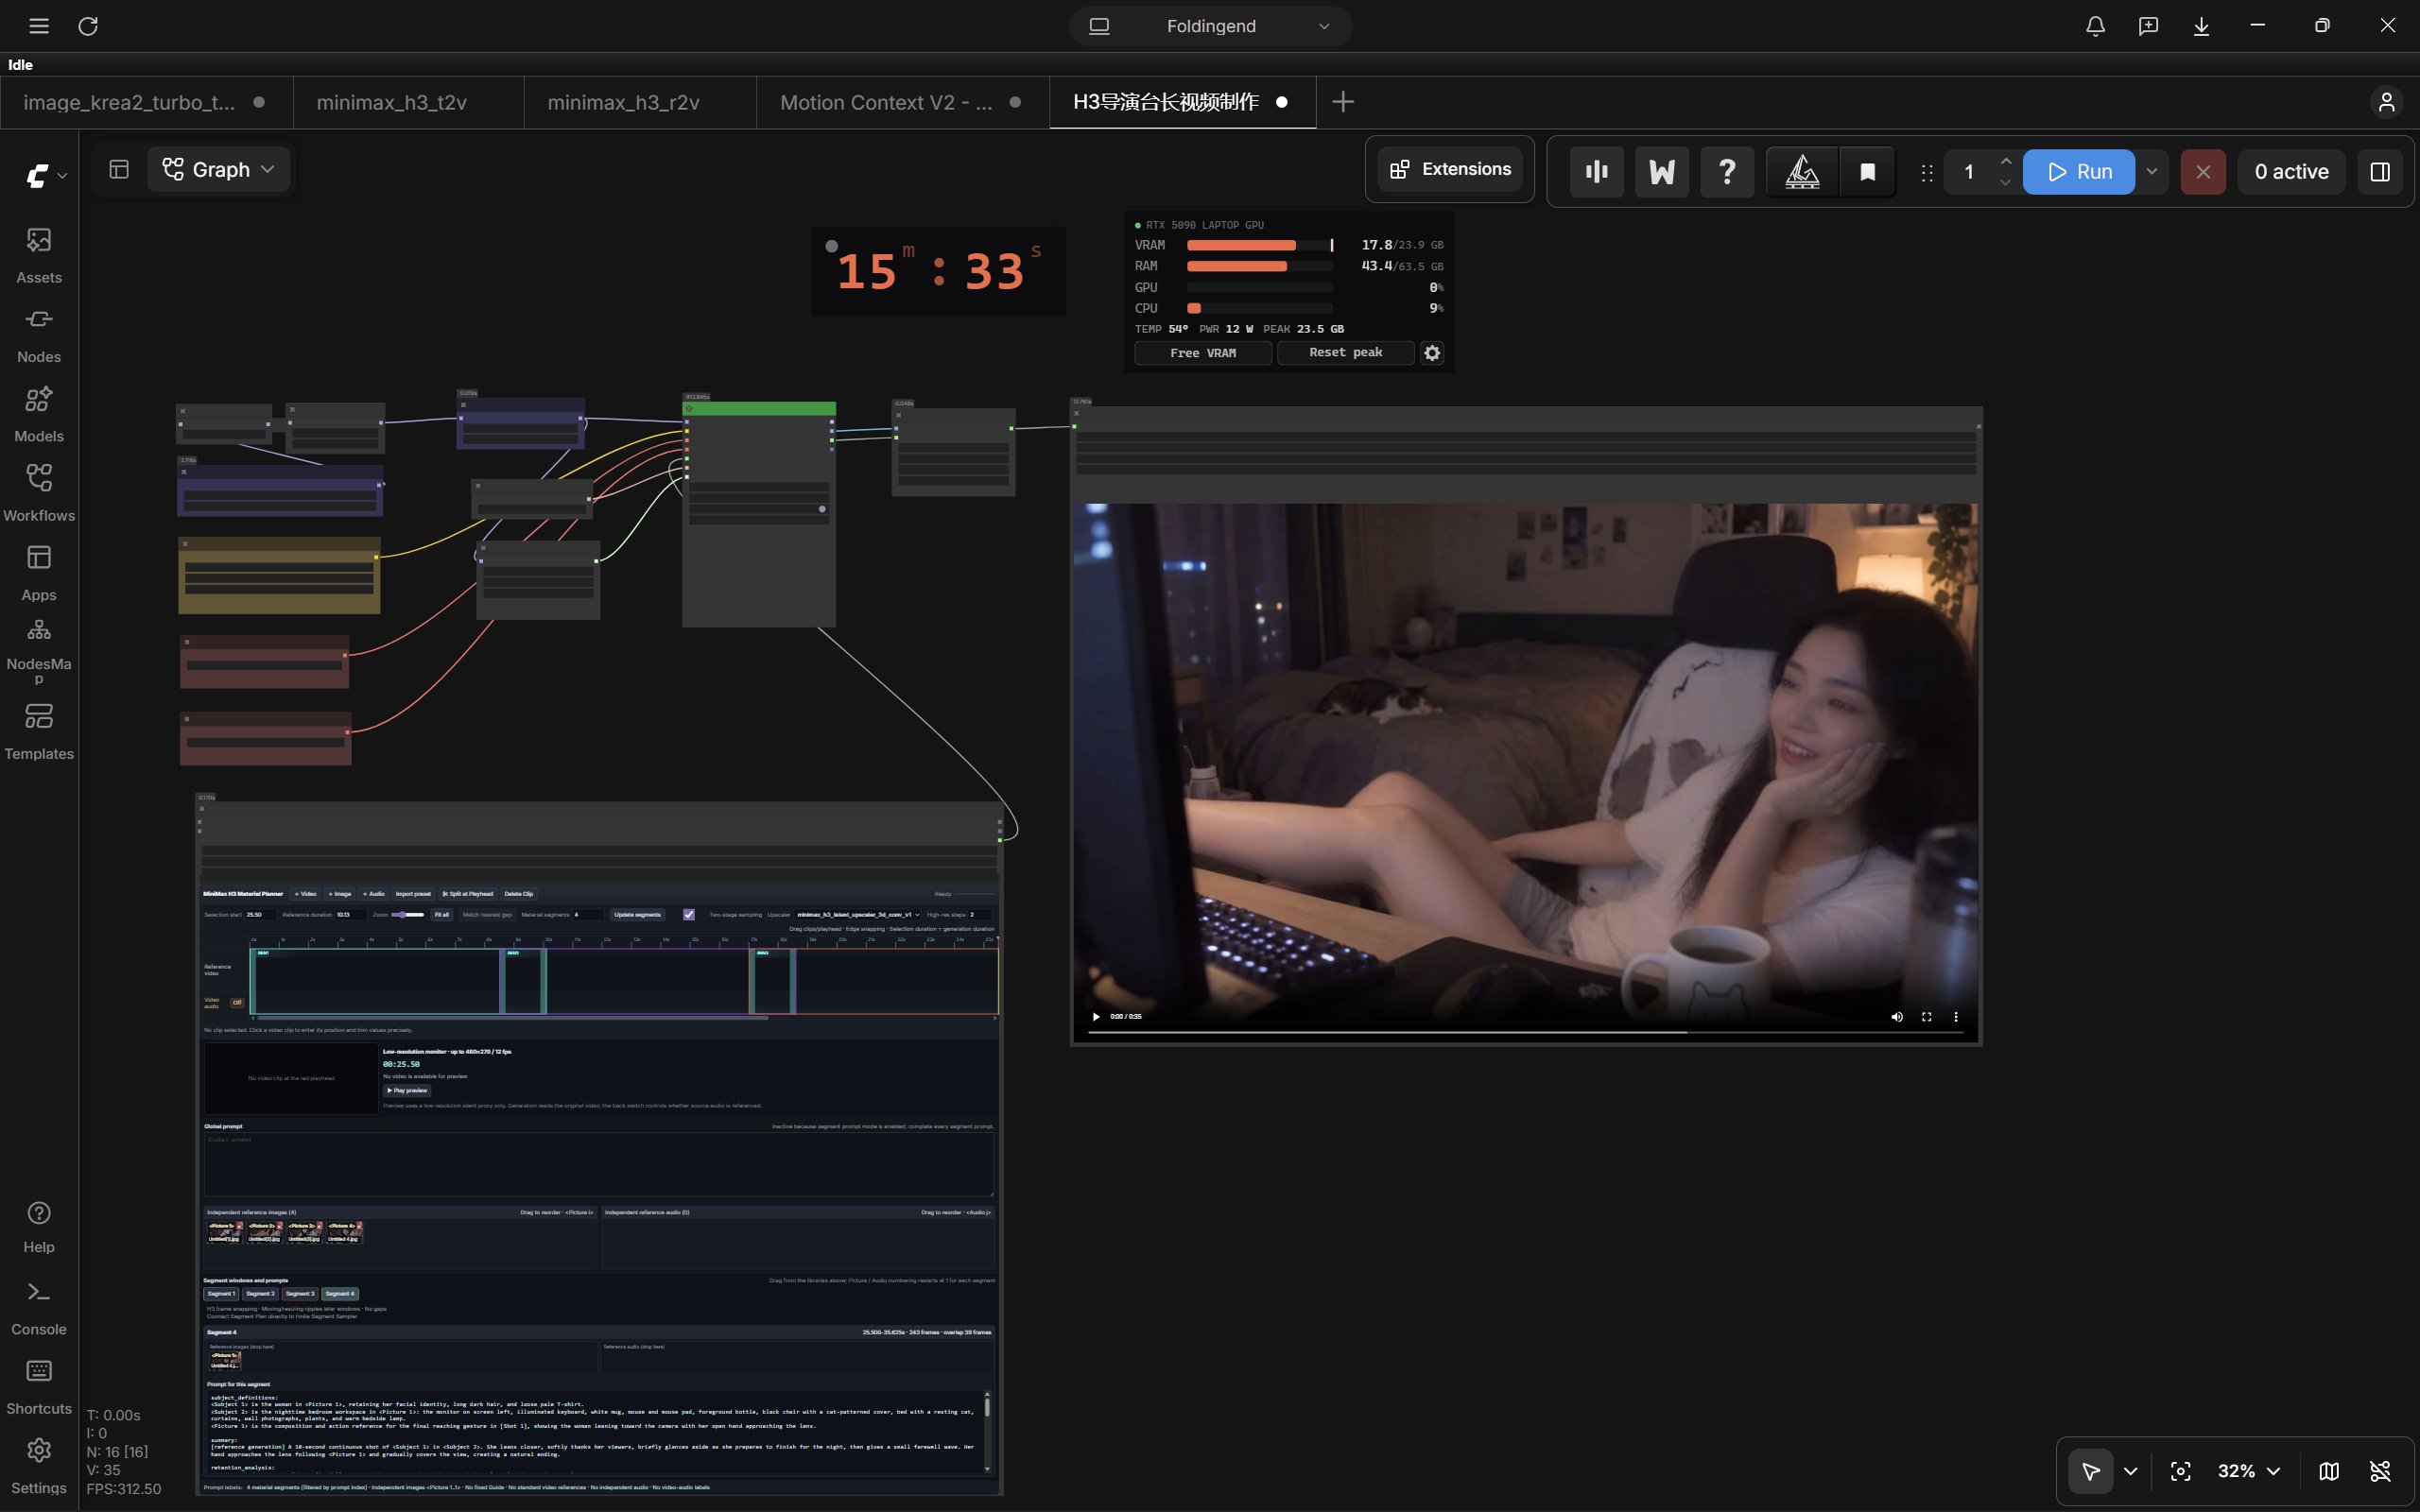Open the GPU monitor settings gear

pos(1432,353)
